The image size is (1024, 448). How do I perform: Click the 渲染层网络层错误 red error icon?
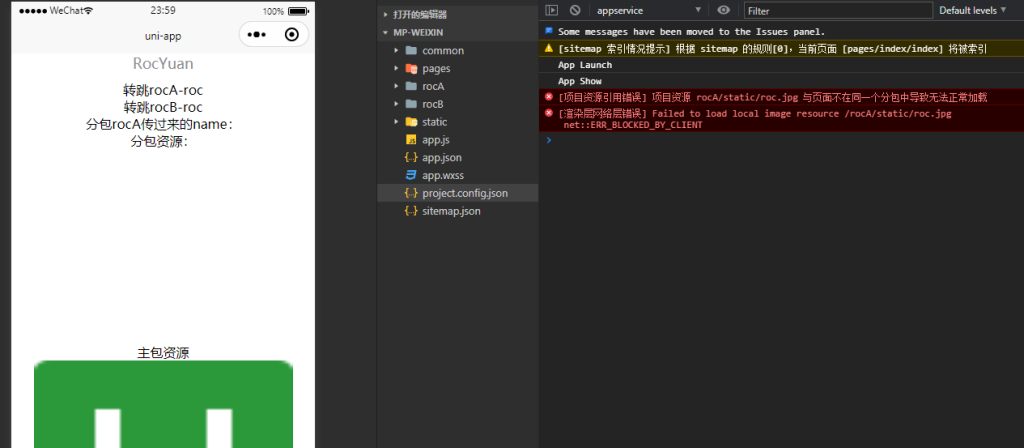549,113
